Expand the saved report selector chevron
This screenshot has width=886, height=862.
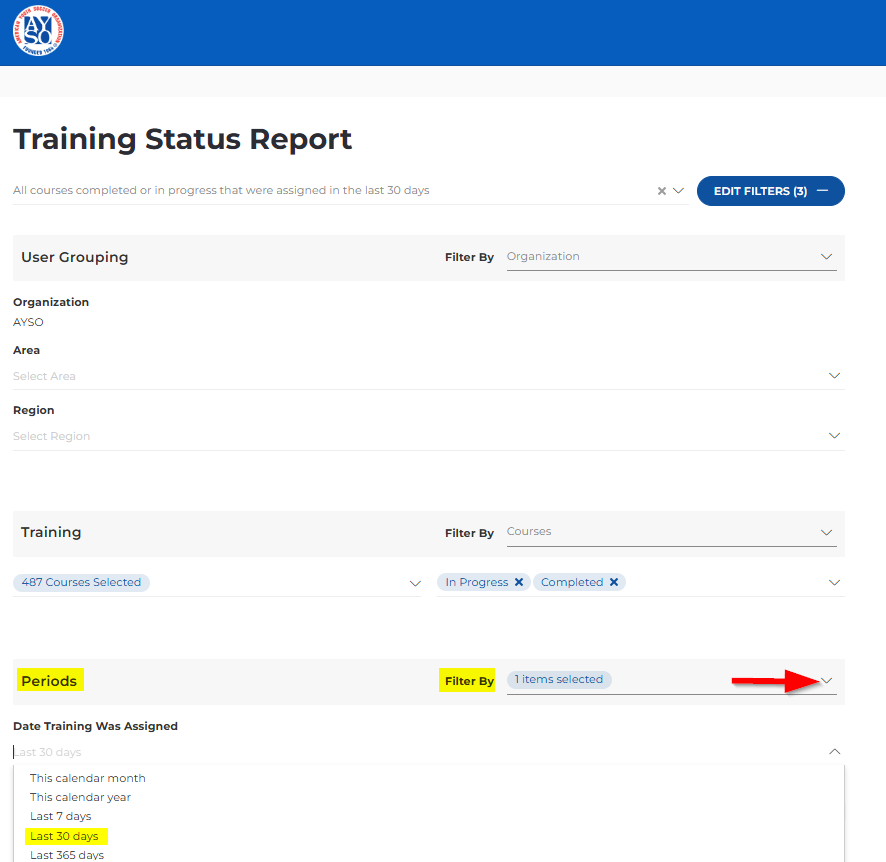pos(678,191)
